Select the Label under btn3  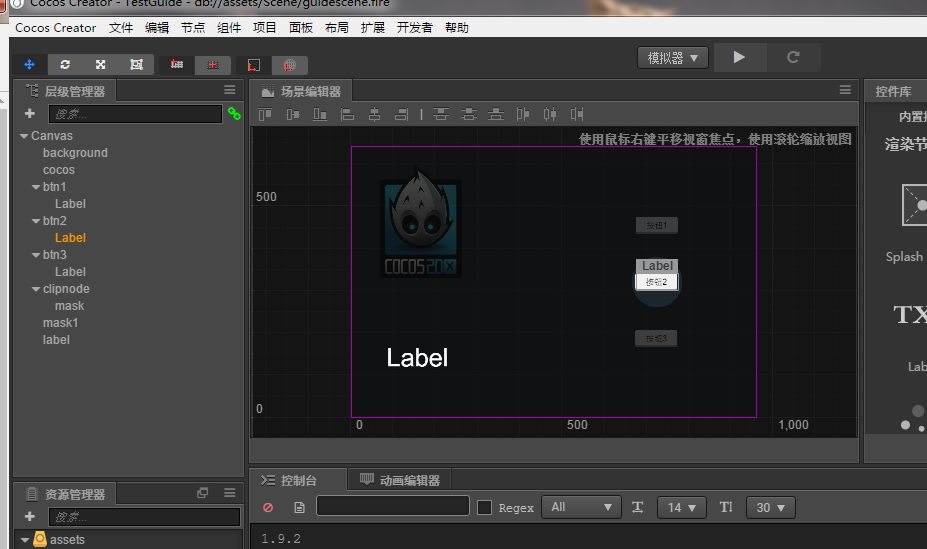point(70,272)
